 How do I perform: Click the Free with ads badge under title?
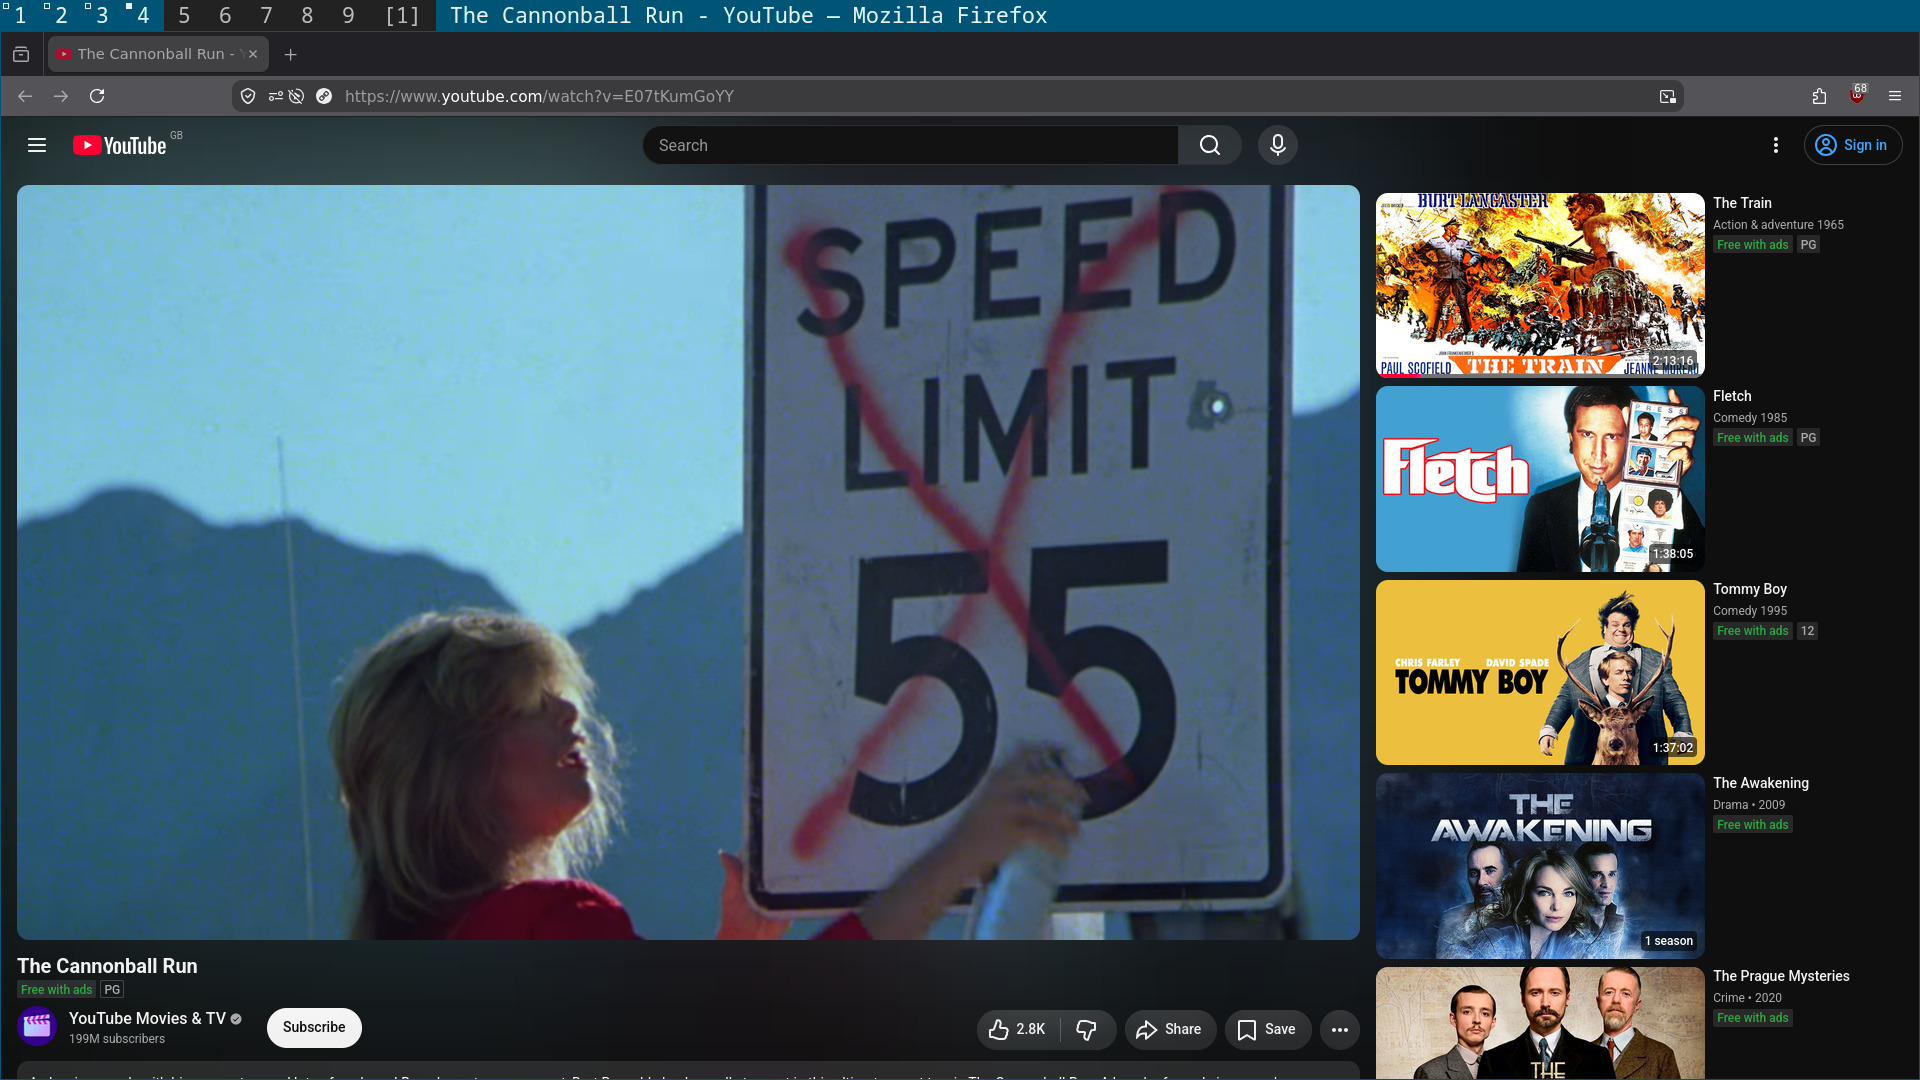tap(57, 990)
